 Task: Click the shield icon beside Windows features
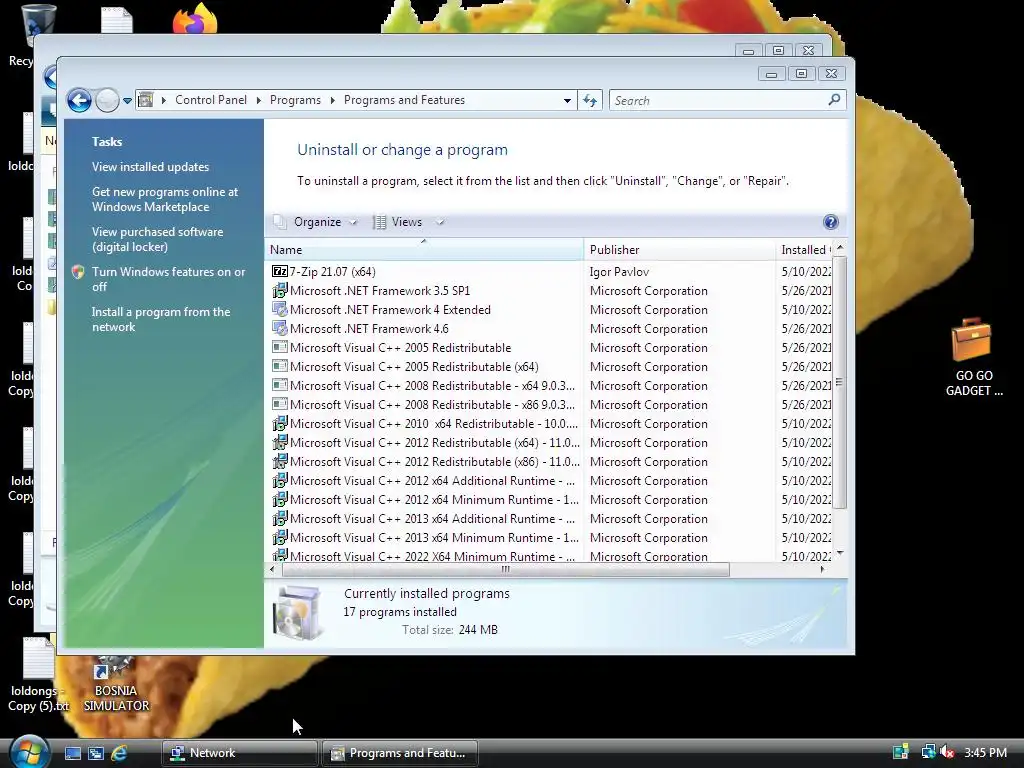click(78, 272)
